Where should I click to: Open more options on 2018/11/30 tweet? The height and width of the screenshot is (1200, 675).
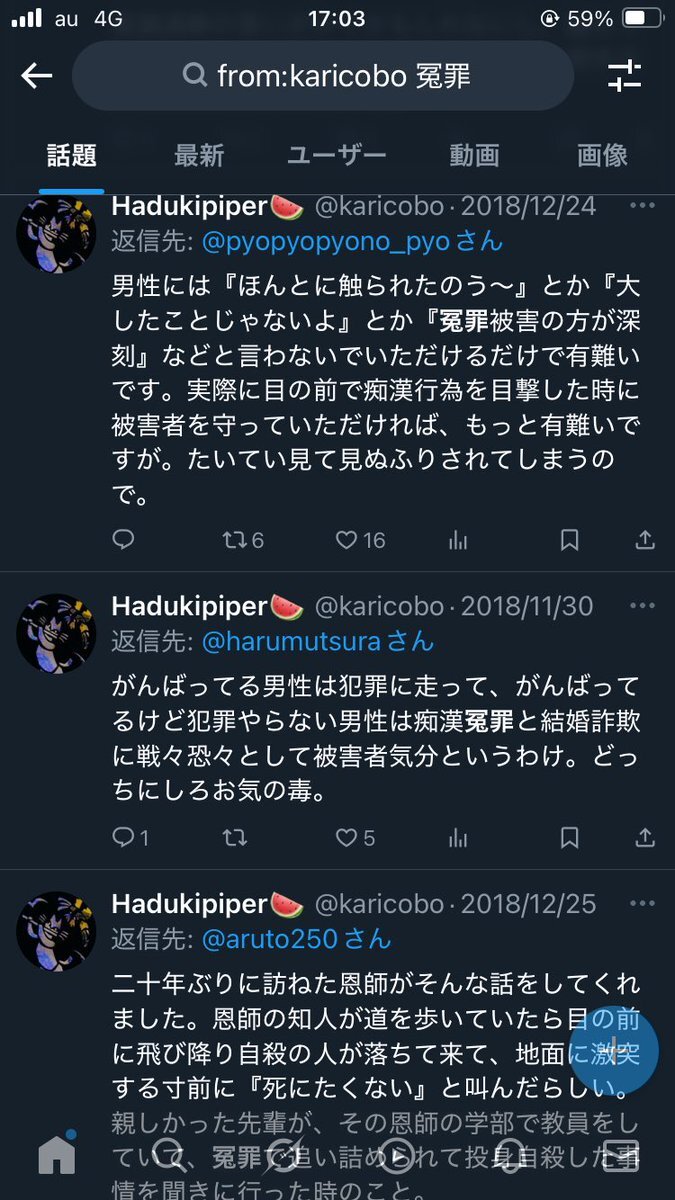[x=642, y=605]
